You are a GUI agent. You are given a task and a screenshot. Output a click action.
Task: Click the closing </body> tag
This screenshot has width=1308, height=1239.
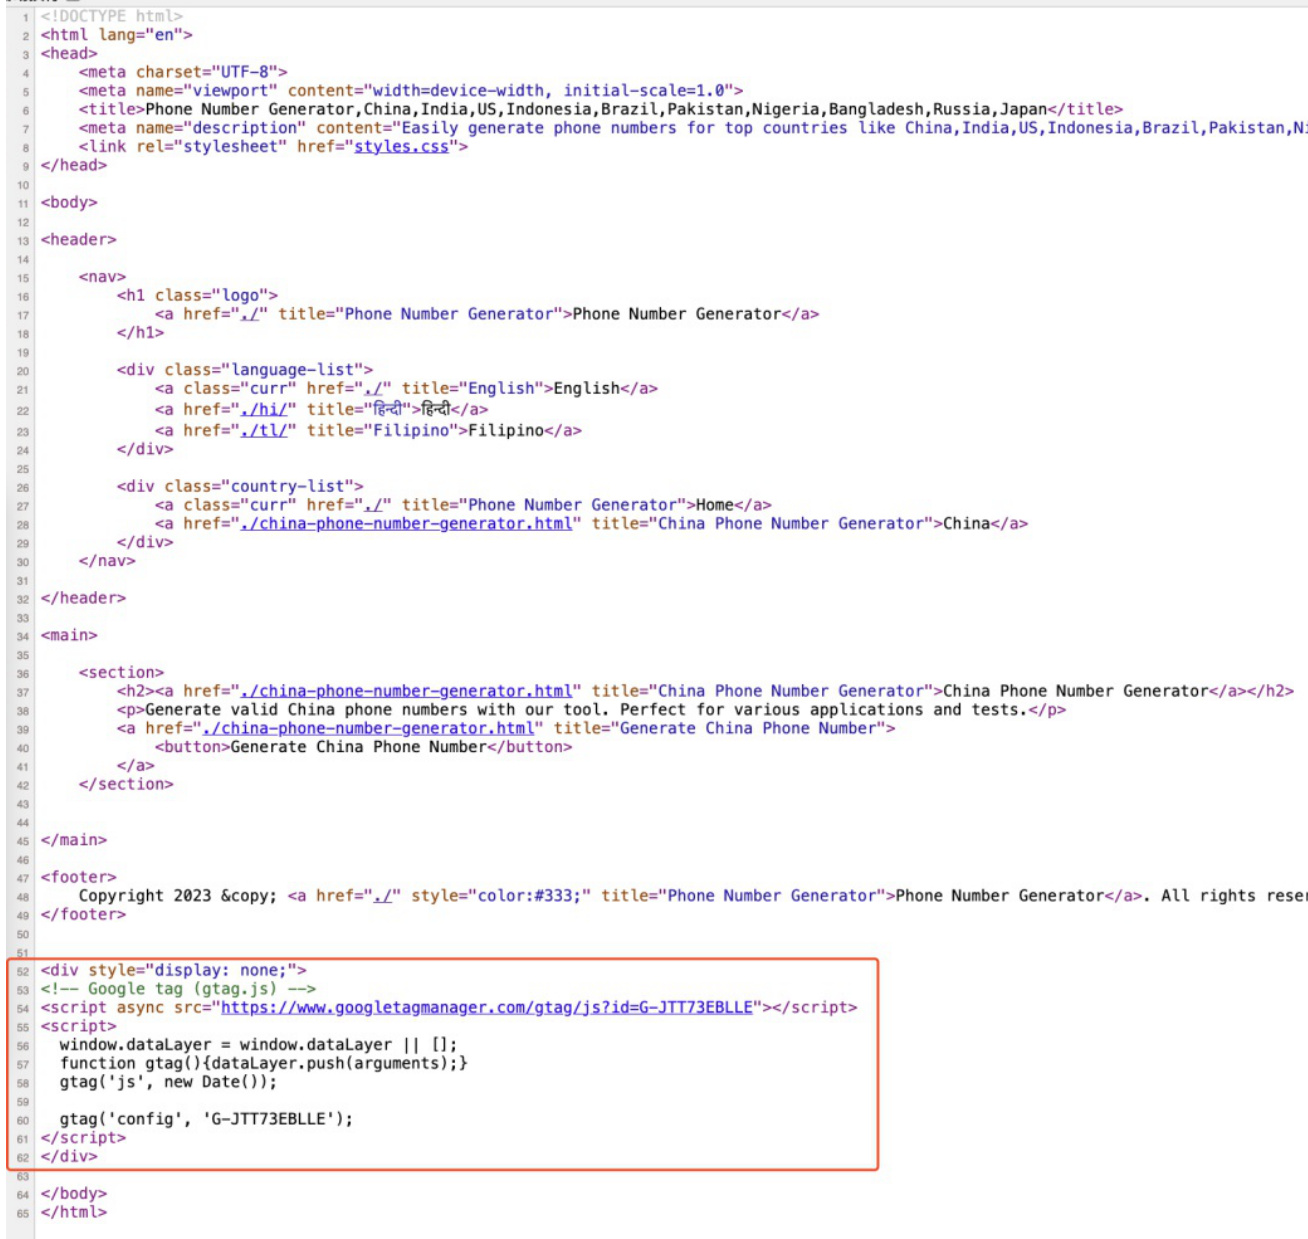74,1193
